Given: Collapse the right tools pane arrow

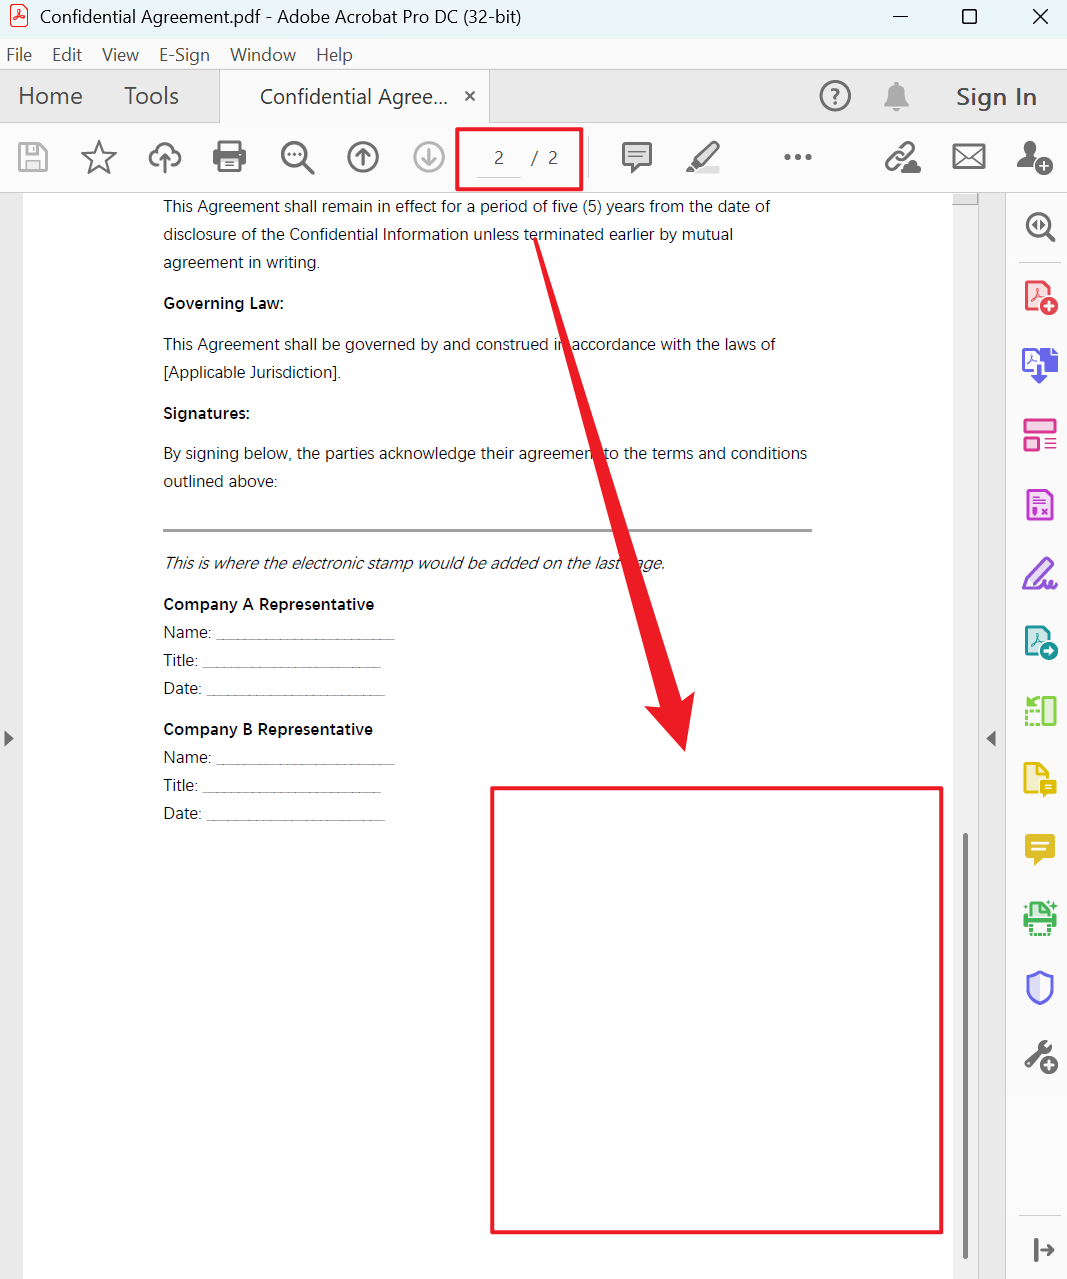Looking at the screenshot, I should pos(991,739).
